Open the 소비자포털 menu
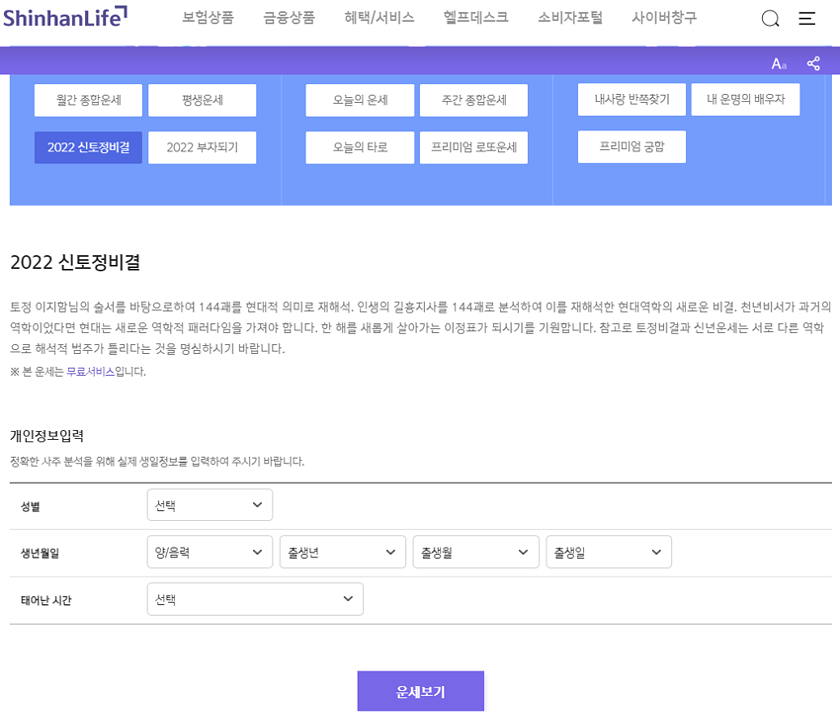This screenshot has width=840, height=712. click(x=570, y=18)
